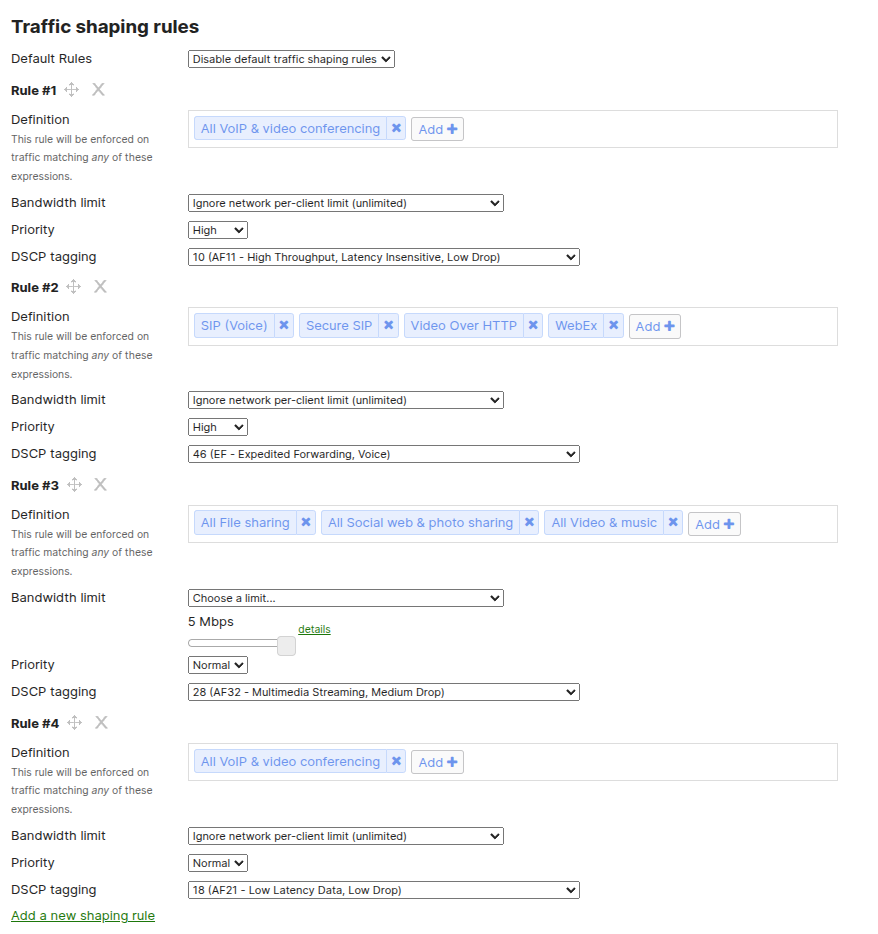Add an expression to Rule #4 definition
Image resolution: width=878 pixels, height=934 pixels.
point(437,762)
